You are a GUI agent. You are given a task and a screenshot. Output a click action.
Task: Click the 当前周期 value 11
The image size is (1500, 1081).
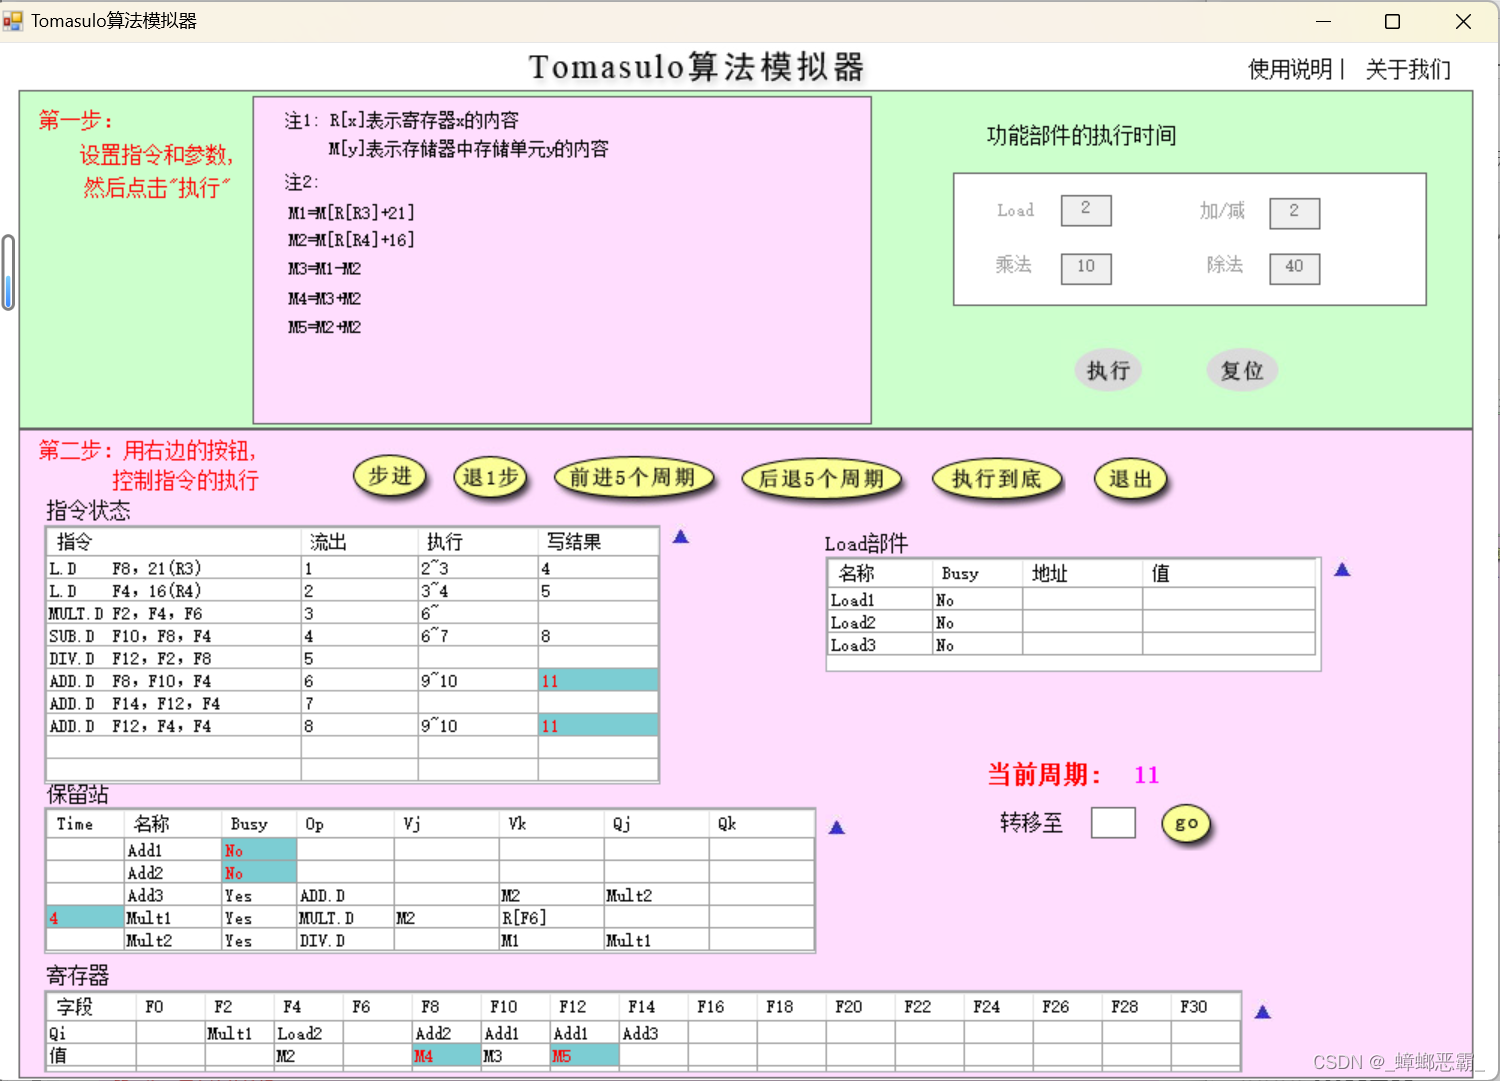coord(1146,775)
